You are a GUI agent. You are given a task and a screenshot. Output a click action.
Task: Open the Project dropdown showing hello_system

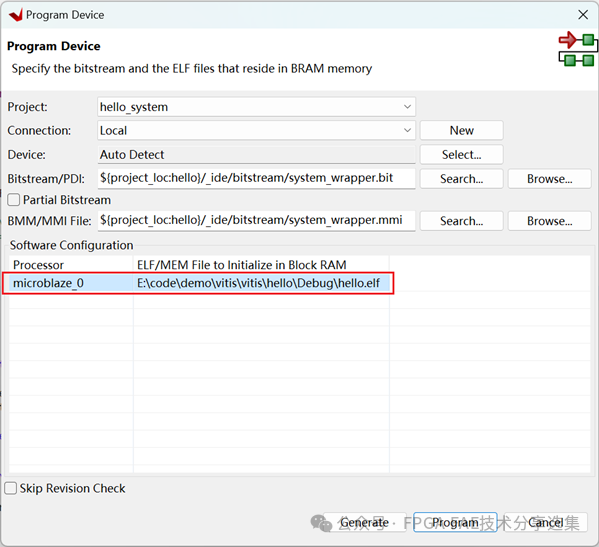pyautogui.click(x=256, y=107)
